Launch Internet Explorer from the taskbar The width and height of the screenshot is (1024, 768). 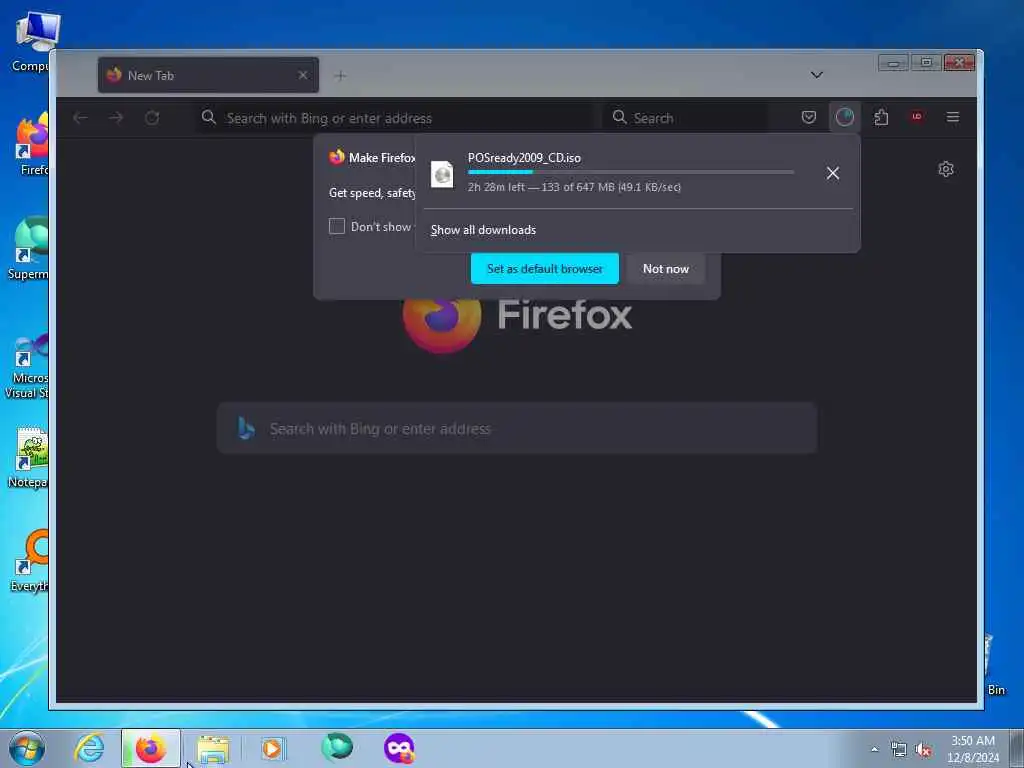pyautogui.click(x=89, y=748)
